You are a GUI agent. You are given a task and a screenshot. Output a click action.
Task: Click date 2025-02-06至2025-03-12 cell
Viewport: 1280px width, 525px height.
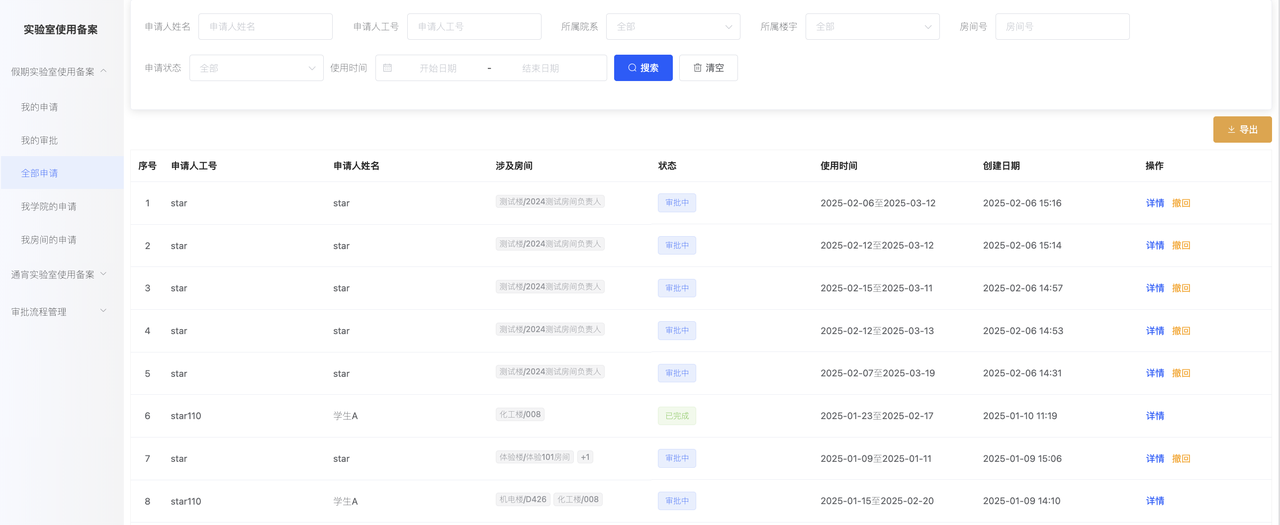(878, 203)
